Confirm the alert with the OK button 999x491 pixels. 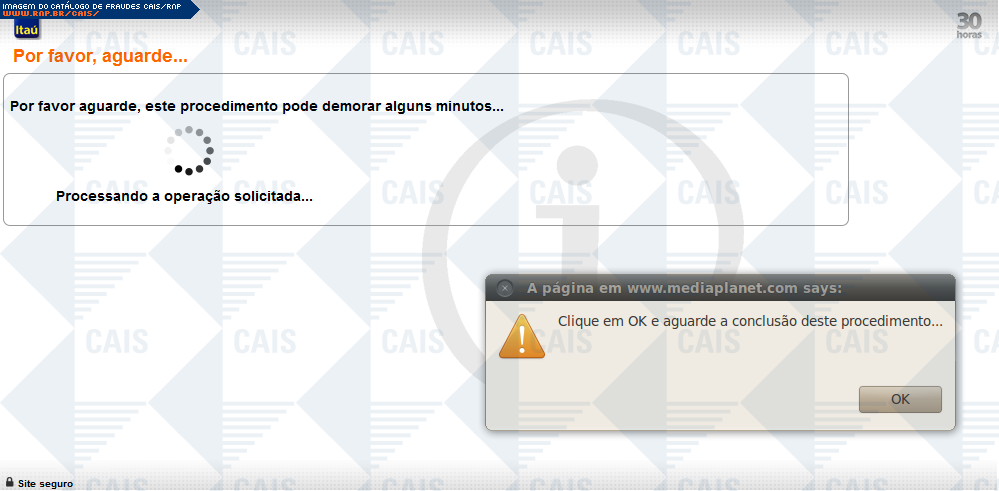coord(900,399)
